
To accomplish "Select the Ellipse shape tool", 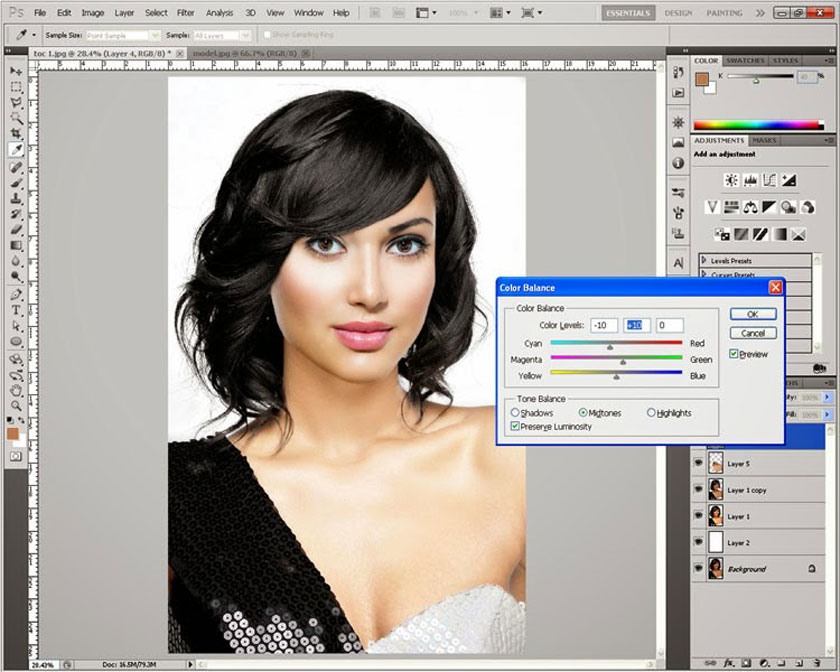I will pos(16,341).
